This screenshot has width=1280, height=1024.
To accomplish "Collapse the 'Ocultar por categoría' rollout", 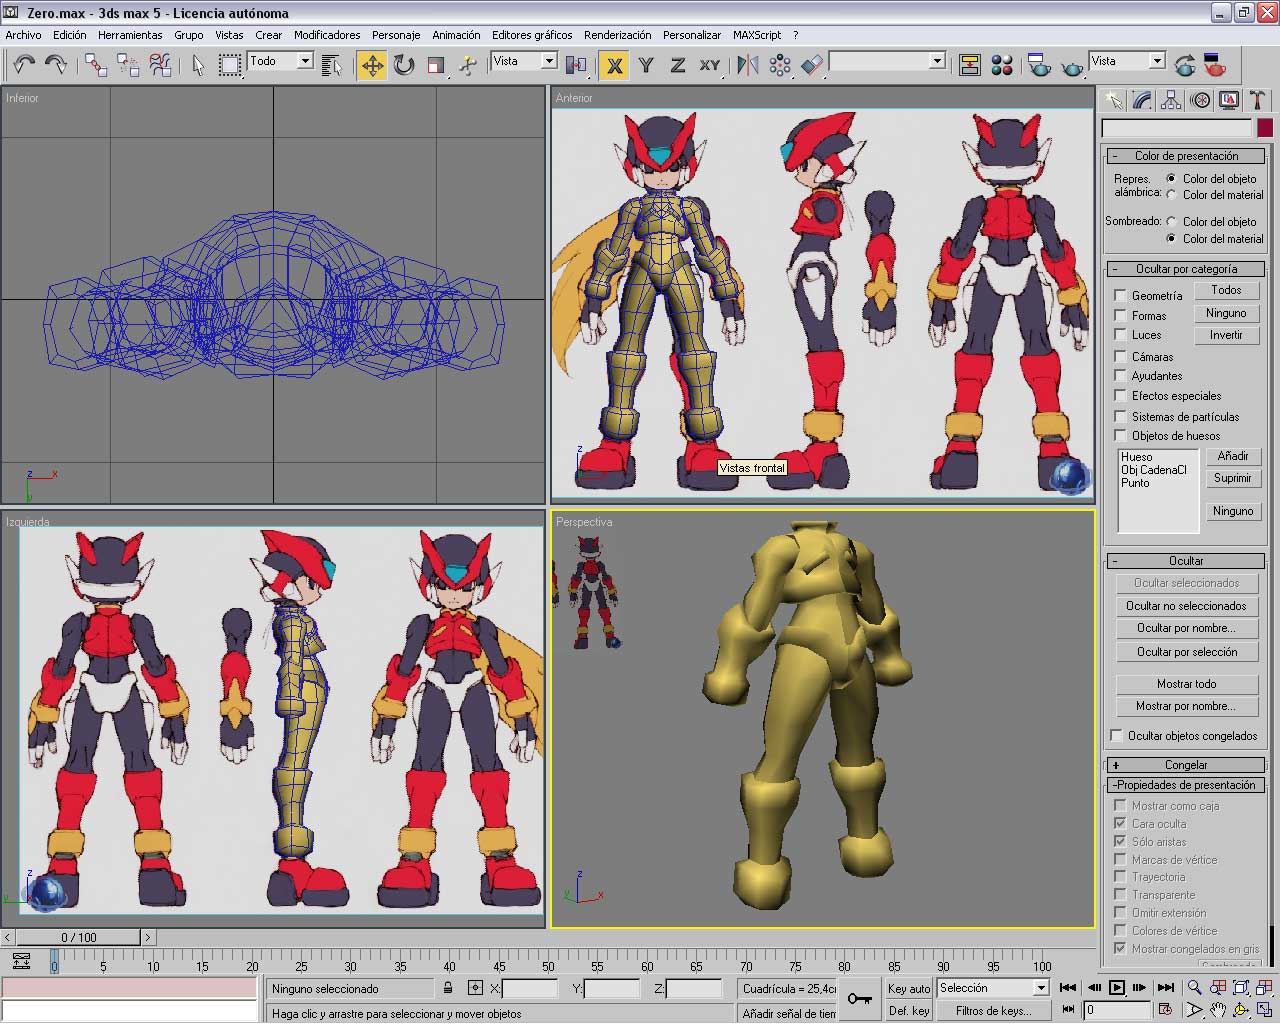I will click(x=1186, y=269).
